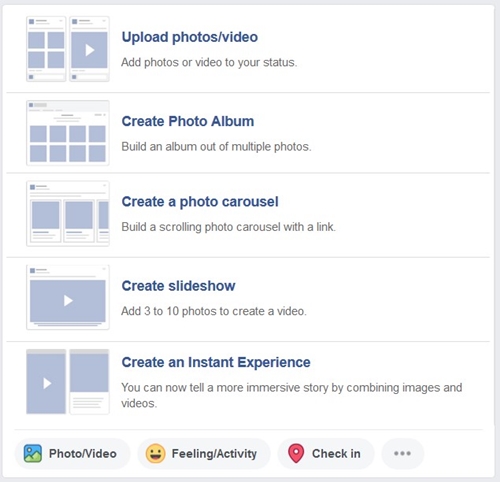Click the Upload photos/video grid thumbnail

coord(46,49)
